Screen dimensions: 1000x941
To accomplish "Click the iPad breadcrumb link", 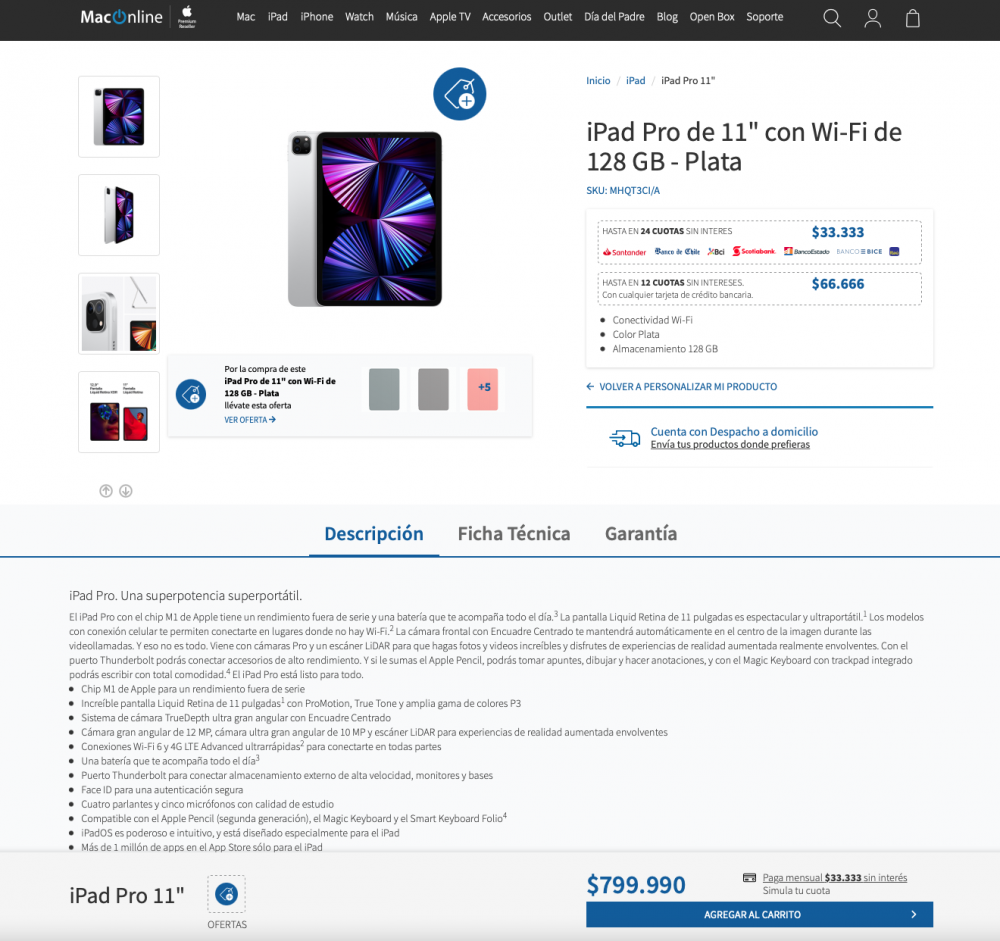I will (x=635, y=80).
